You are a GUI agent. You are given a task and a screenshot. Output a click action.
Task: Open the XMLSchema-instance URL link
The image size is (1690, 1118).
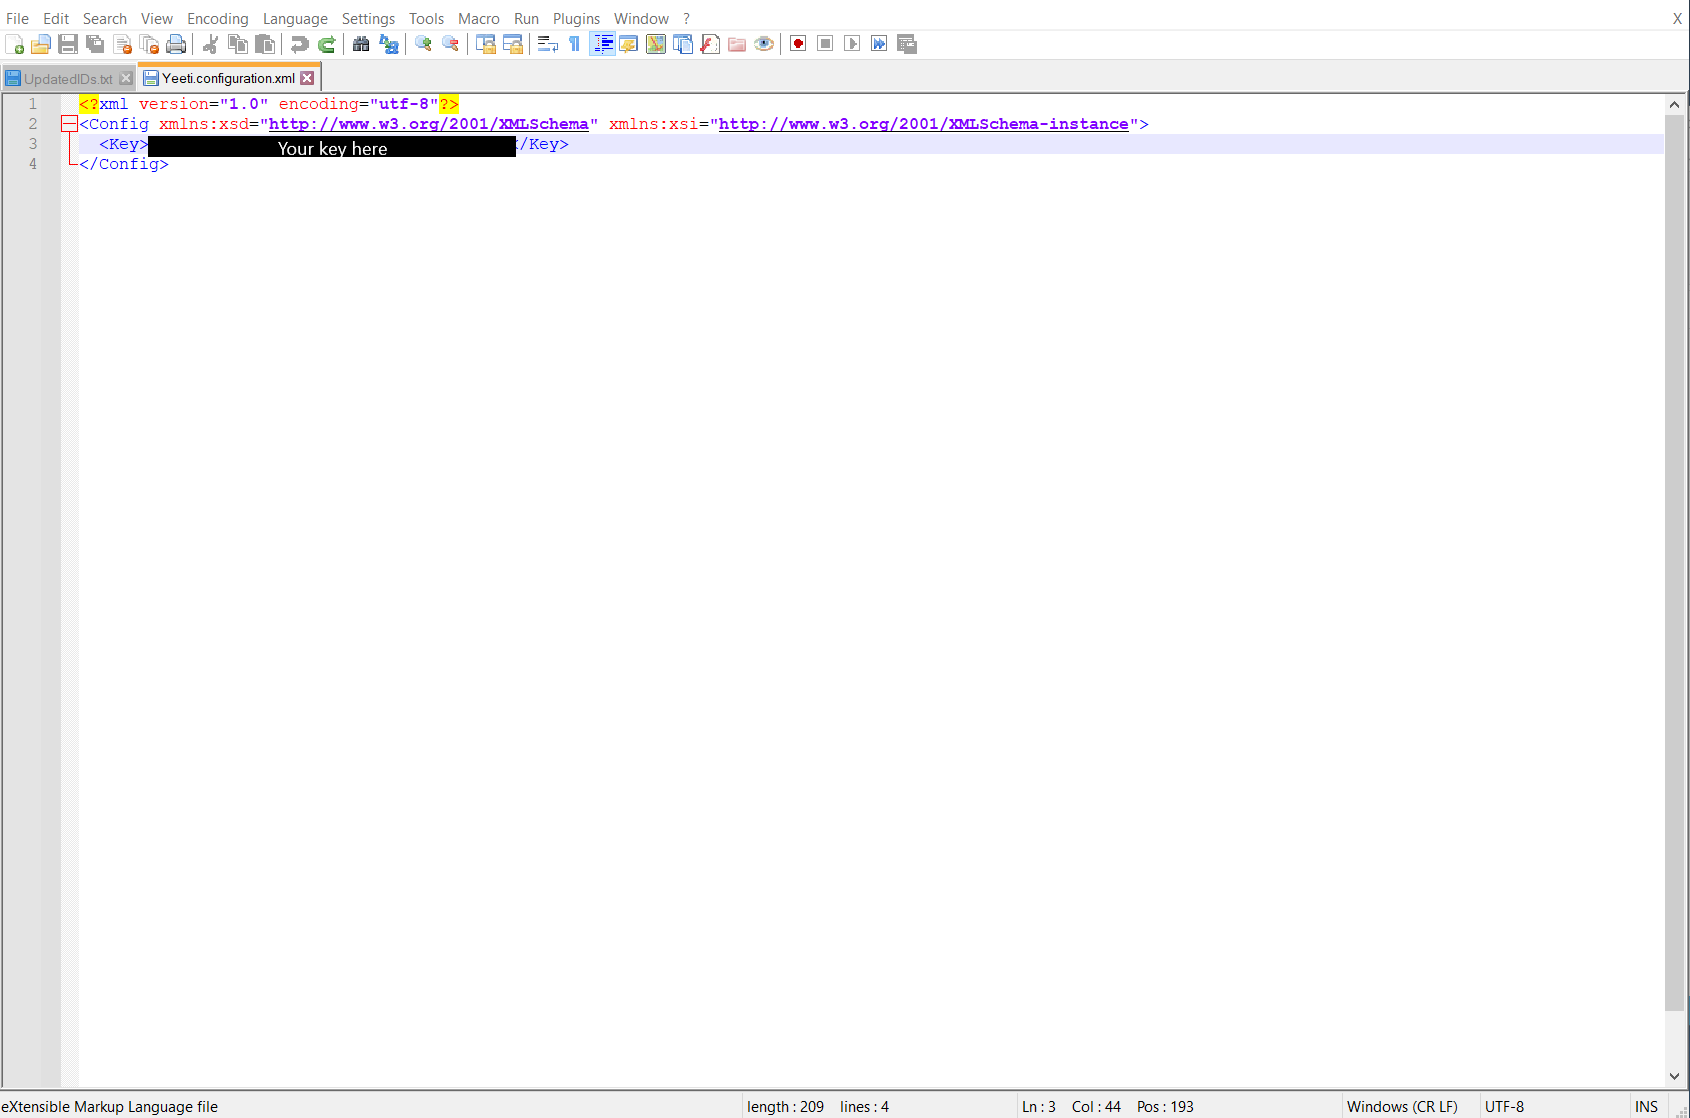coord(924,124)
